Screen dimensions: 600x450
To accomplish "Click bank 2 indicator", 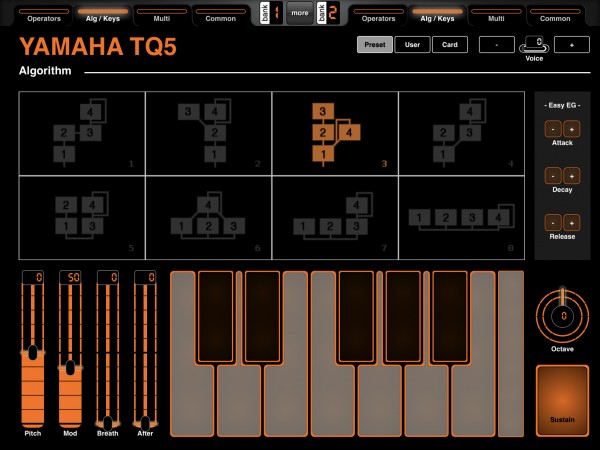I will click(x=328, y=13).
